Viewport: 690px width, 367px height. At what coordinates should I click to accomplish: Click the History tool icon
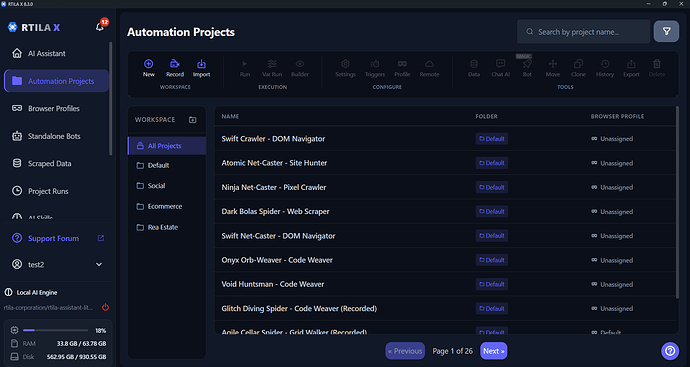tap(605, 64)
